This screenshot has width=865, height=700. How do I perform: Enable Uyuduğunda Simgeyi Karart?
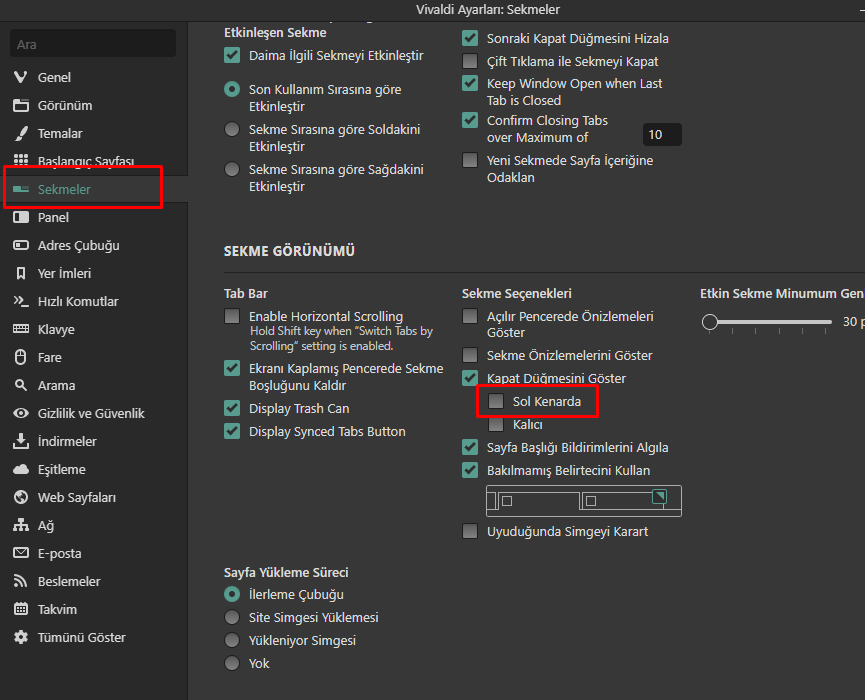(470, 531)
